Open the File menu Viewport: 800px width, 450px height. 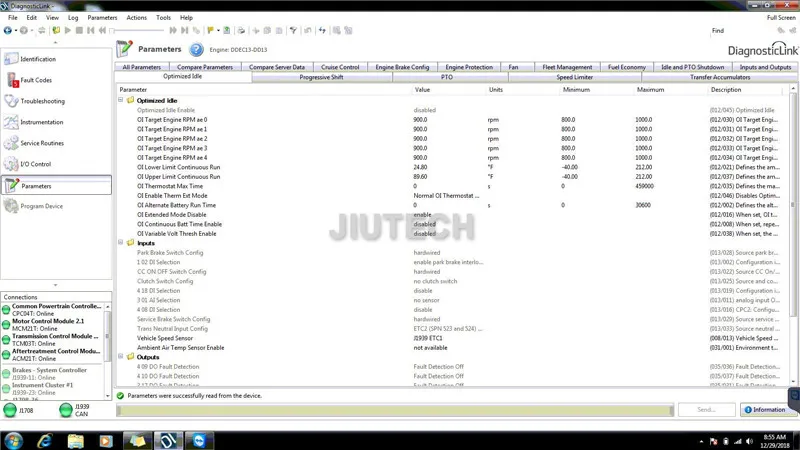click(x=13, y=17)
